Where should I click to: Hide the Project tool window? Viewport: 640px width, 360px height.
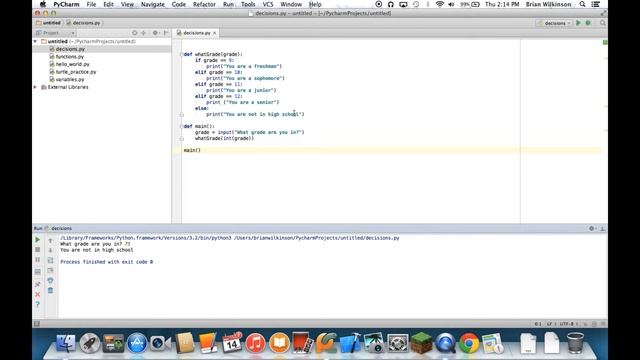(x=166, y=33)
